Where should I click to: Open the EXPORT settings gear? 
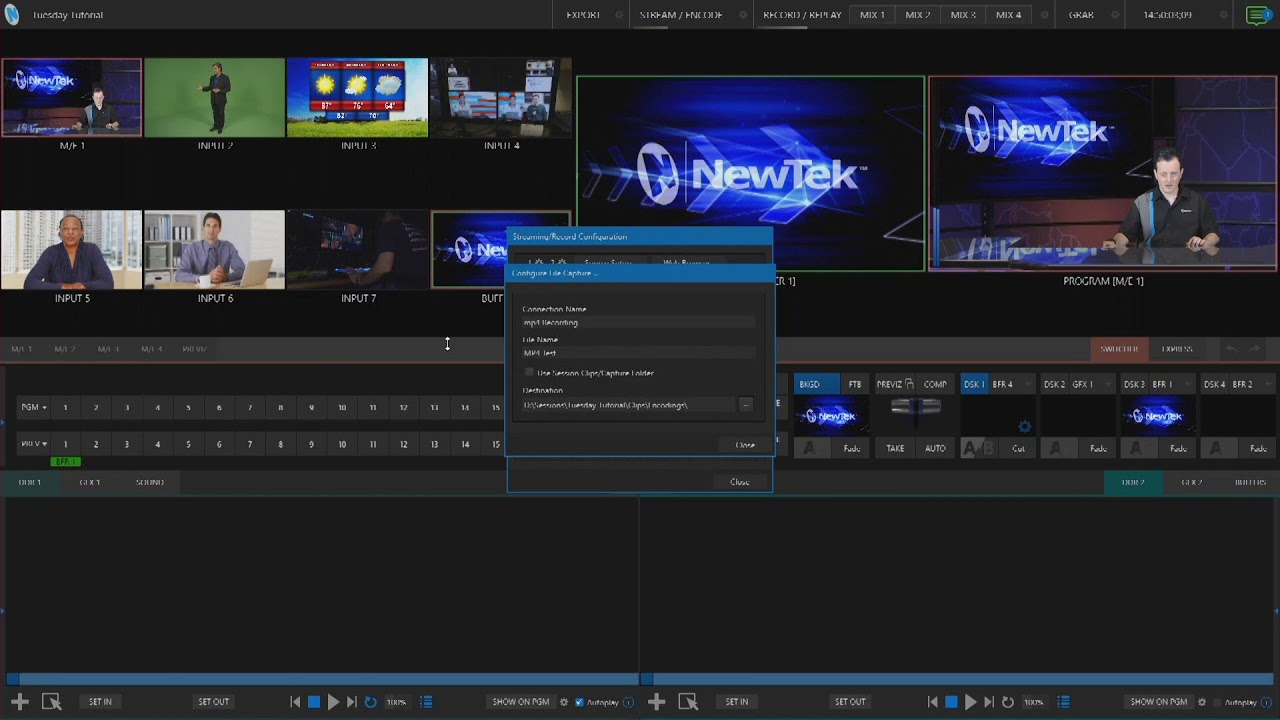(x=619, y=15)
